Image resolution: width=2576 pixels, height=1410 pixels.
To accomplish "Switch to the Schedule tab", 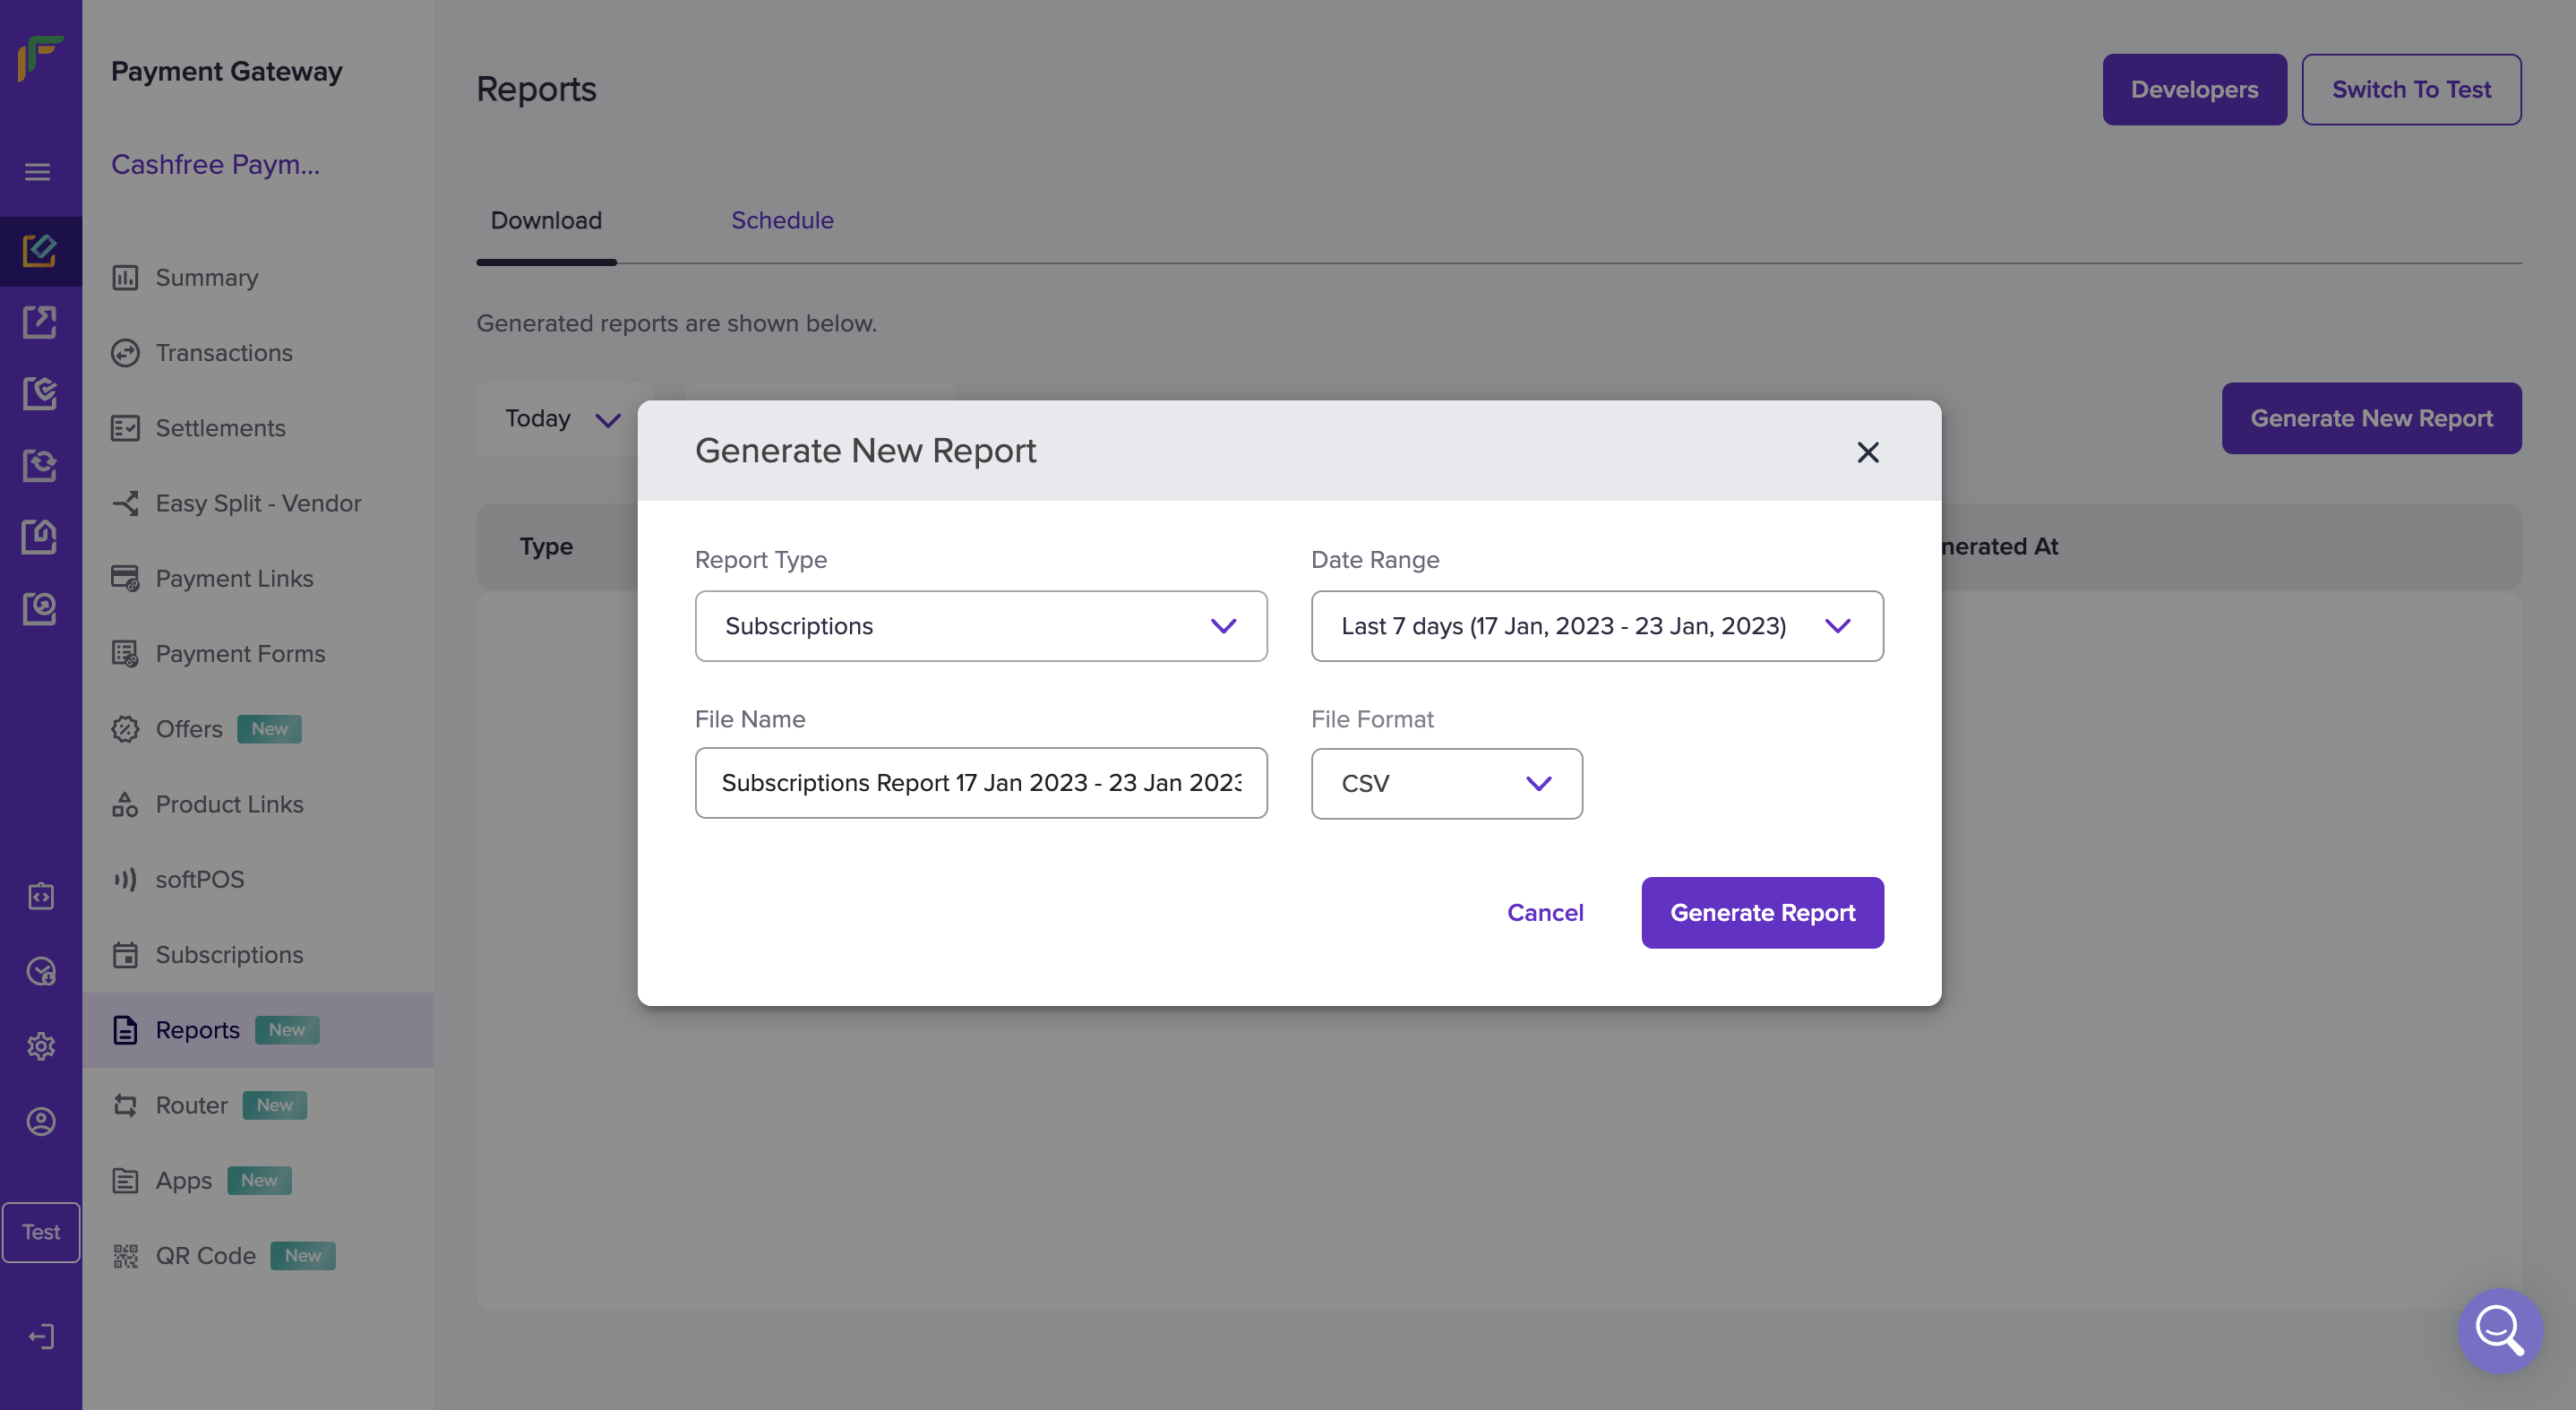I will [781, 220].
